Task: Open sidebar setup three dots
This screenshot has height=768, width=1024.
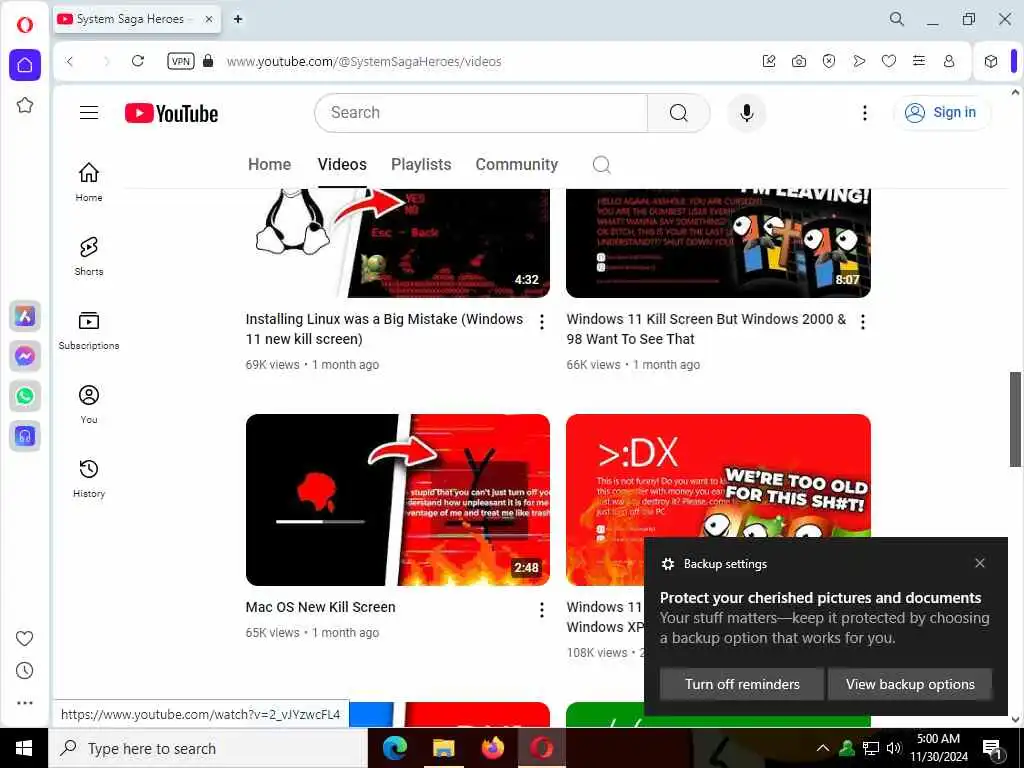Action: pos(25,703)
